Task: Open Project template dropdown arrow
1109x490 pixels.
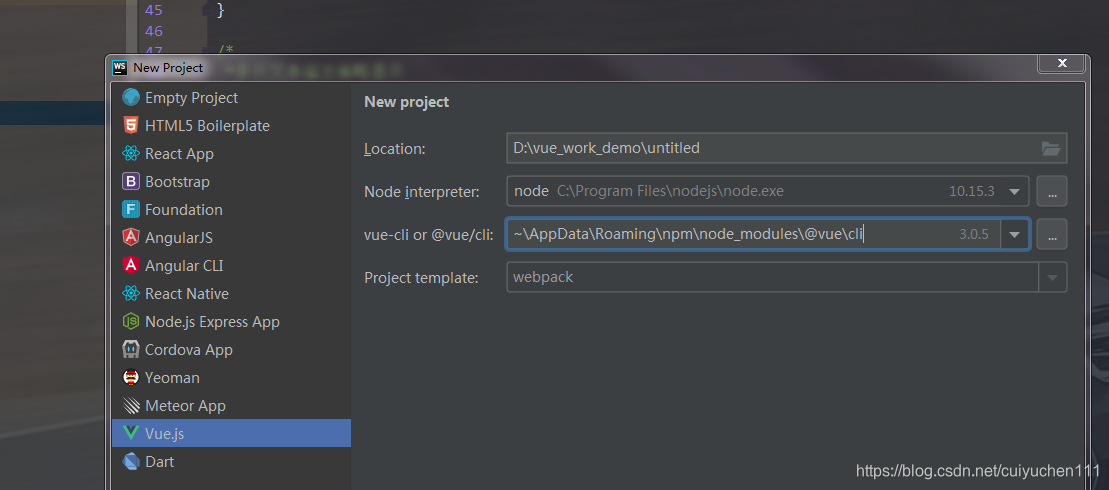Action: [x=1052, y=277]
